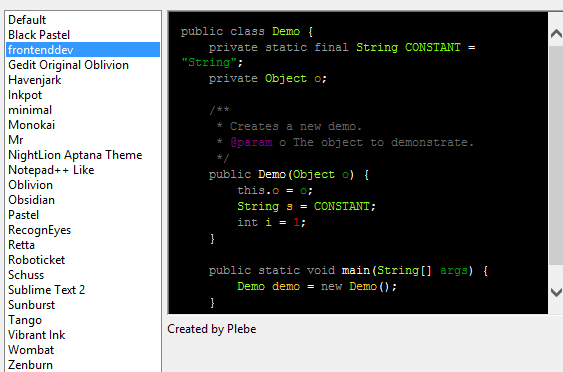563x372 pixels.
Task: Select the Monokai theme
Action: tap(83, 125)
